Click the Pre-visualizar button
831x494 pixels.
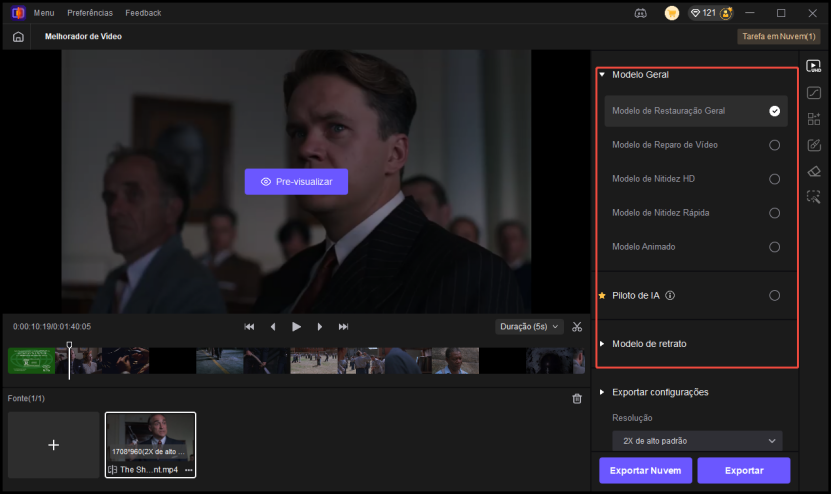click(x=296, y=182)
